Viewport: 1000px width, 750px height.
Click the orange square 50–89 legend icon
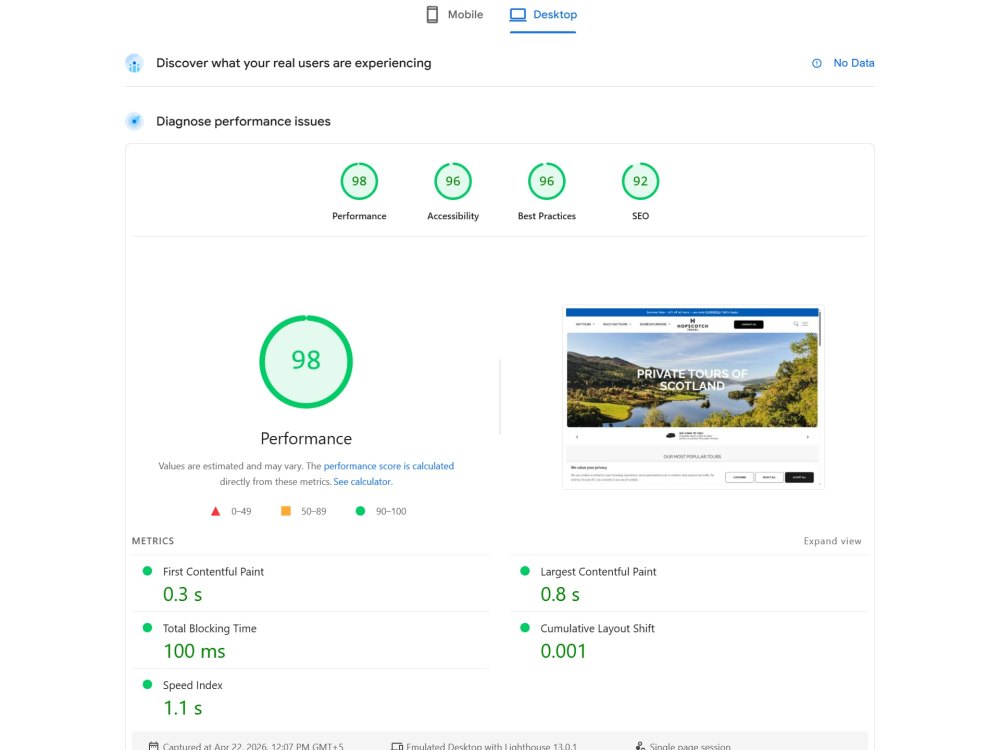pos(286,511)
